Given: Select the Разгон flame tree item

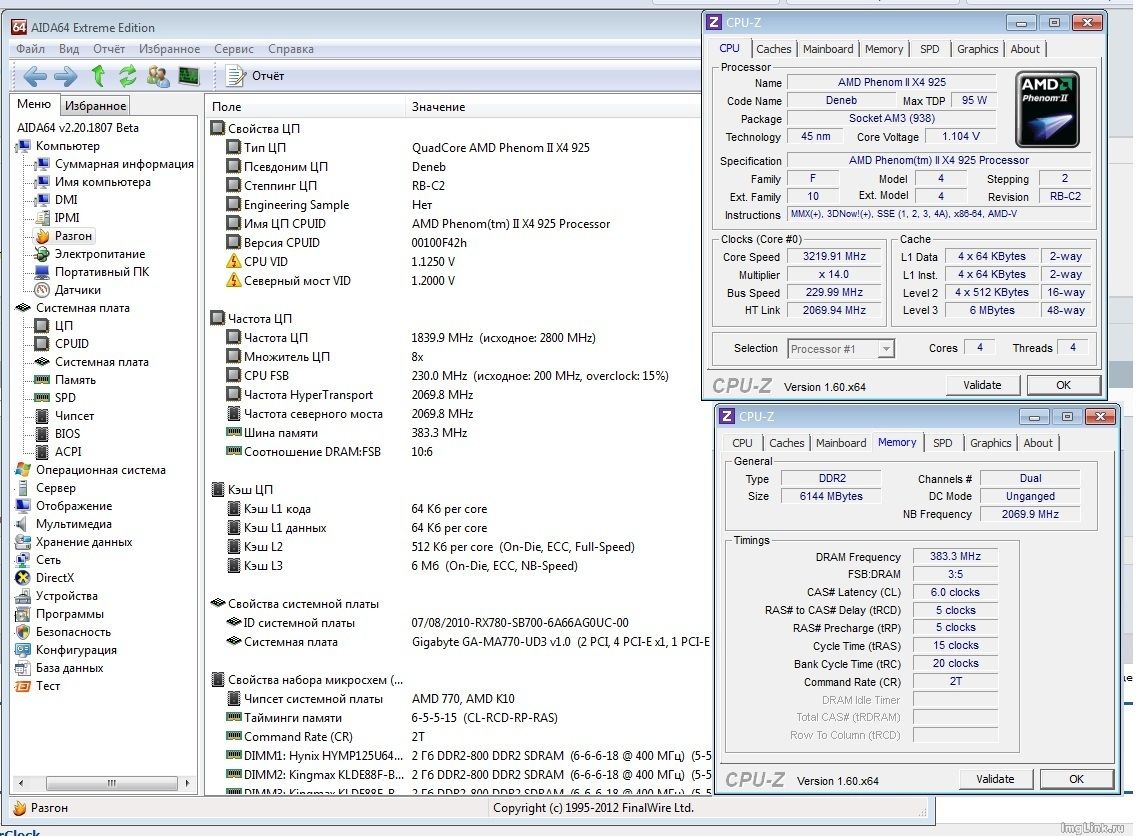Looking at the screenshot, I should pyautogui.click(x=73, y=236).
